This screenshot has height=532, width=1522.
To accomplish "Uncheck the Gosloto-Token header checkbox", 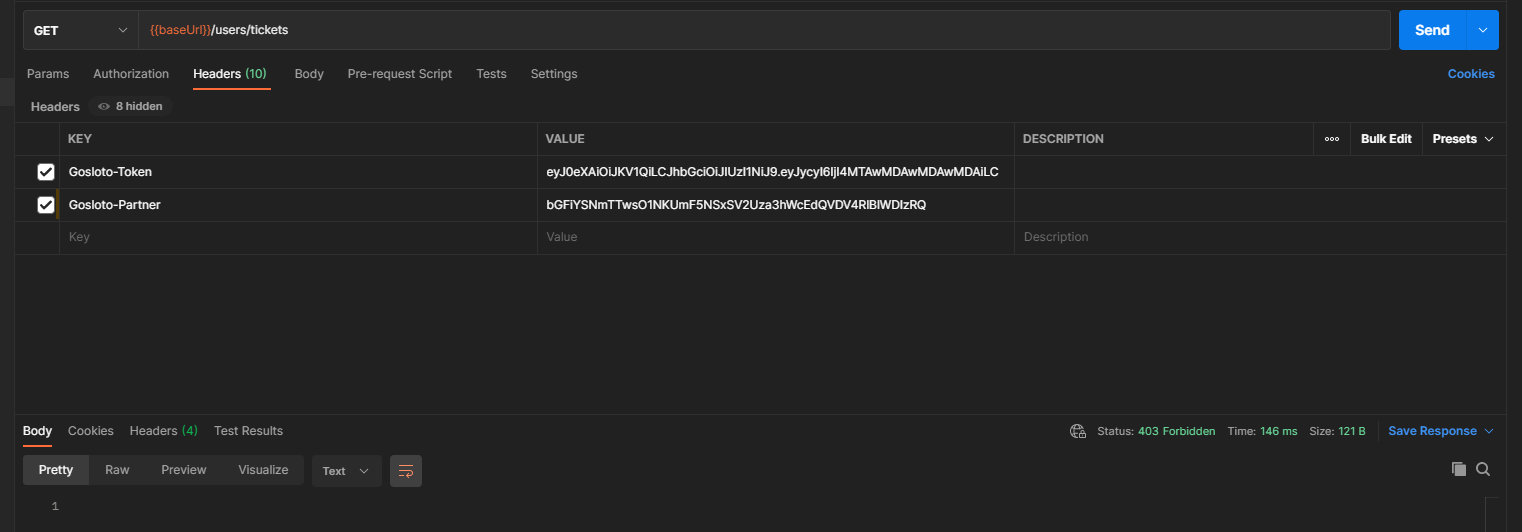I will pos(46,172).
